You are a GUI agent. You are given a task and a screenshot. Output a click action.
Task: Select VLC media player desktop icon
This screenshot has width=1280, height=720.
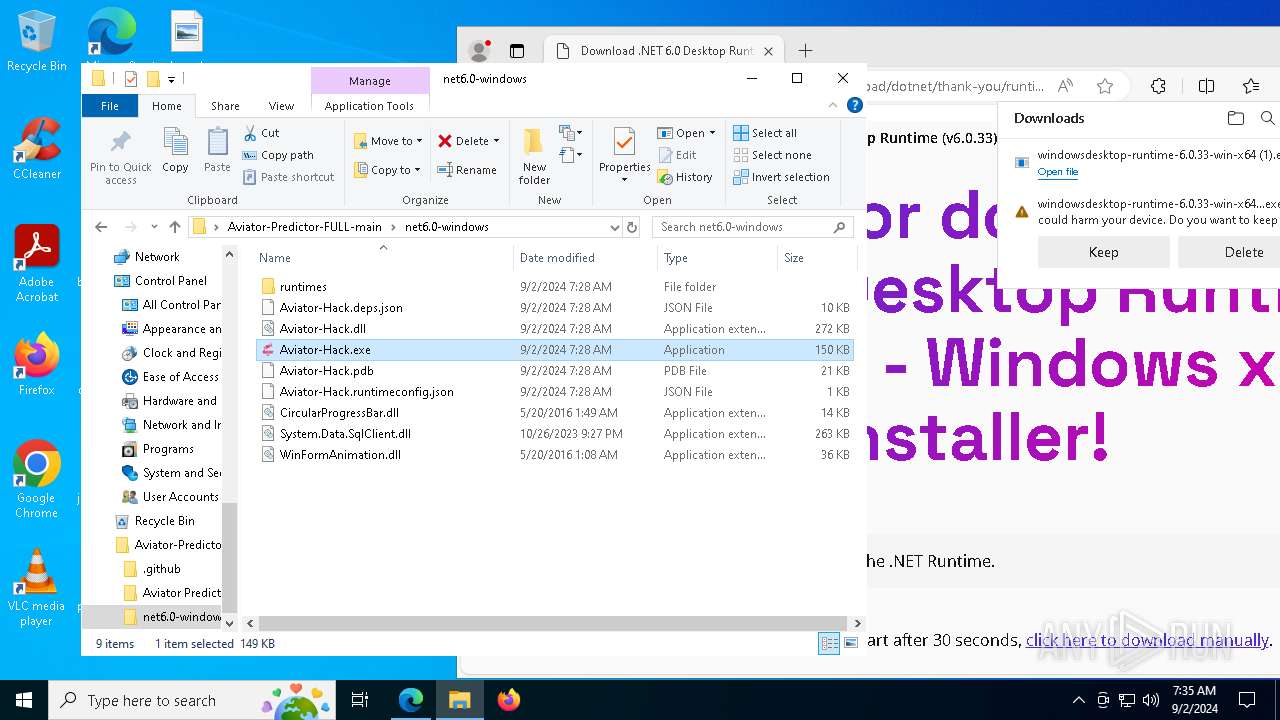pyautogui.click(x=37, y=588)
